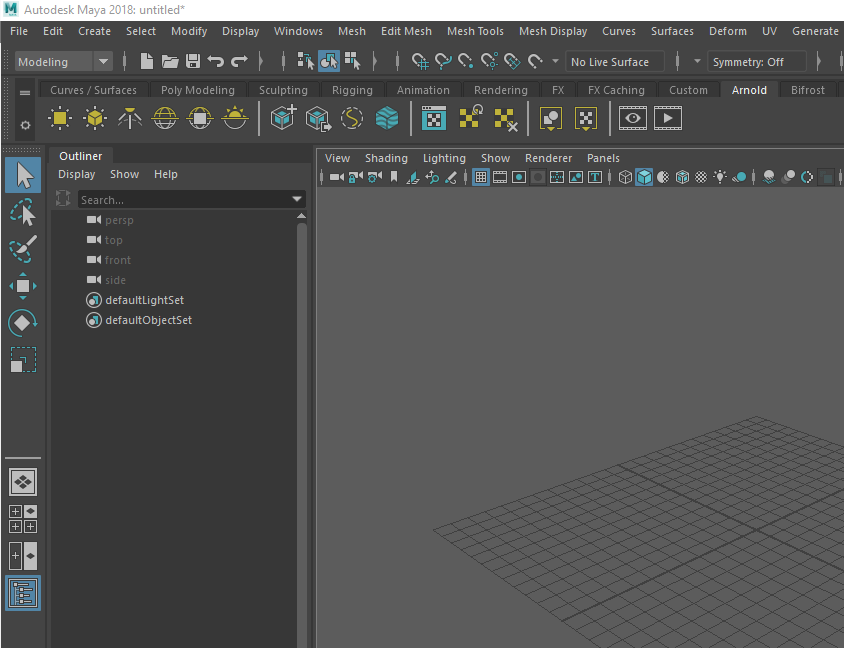This screenshot has height=648, width=844.
Task: Enable snap to grids
Action: [420, 61]
